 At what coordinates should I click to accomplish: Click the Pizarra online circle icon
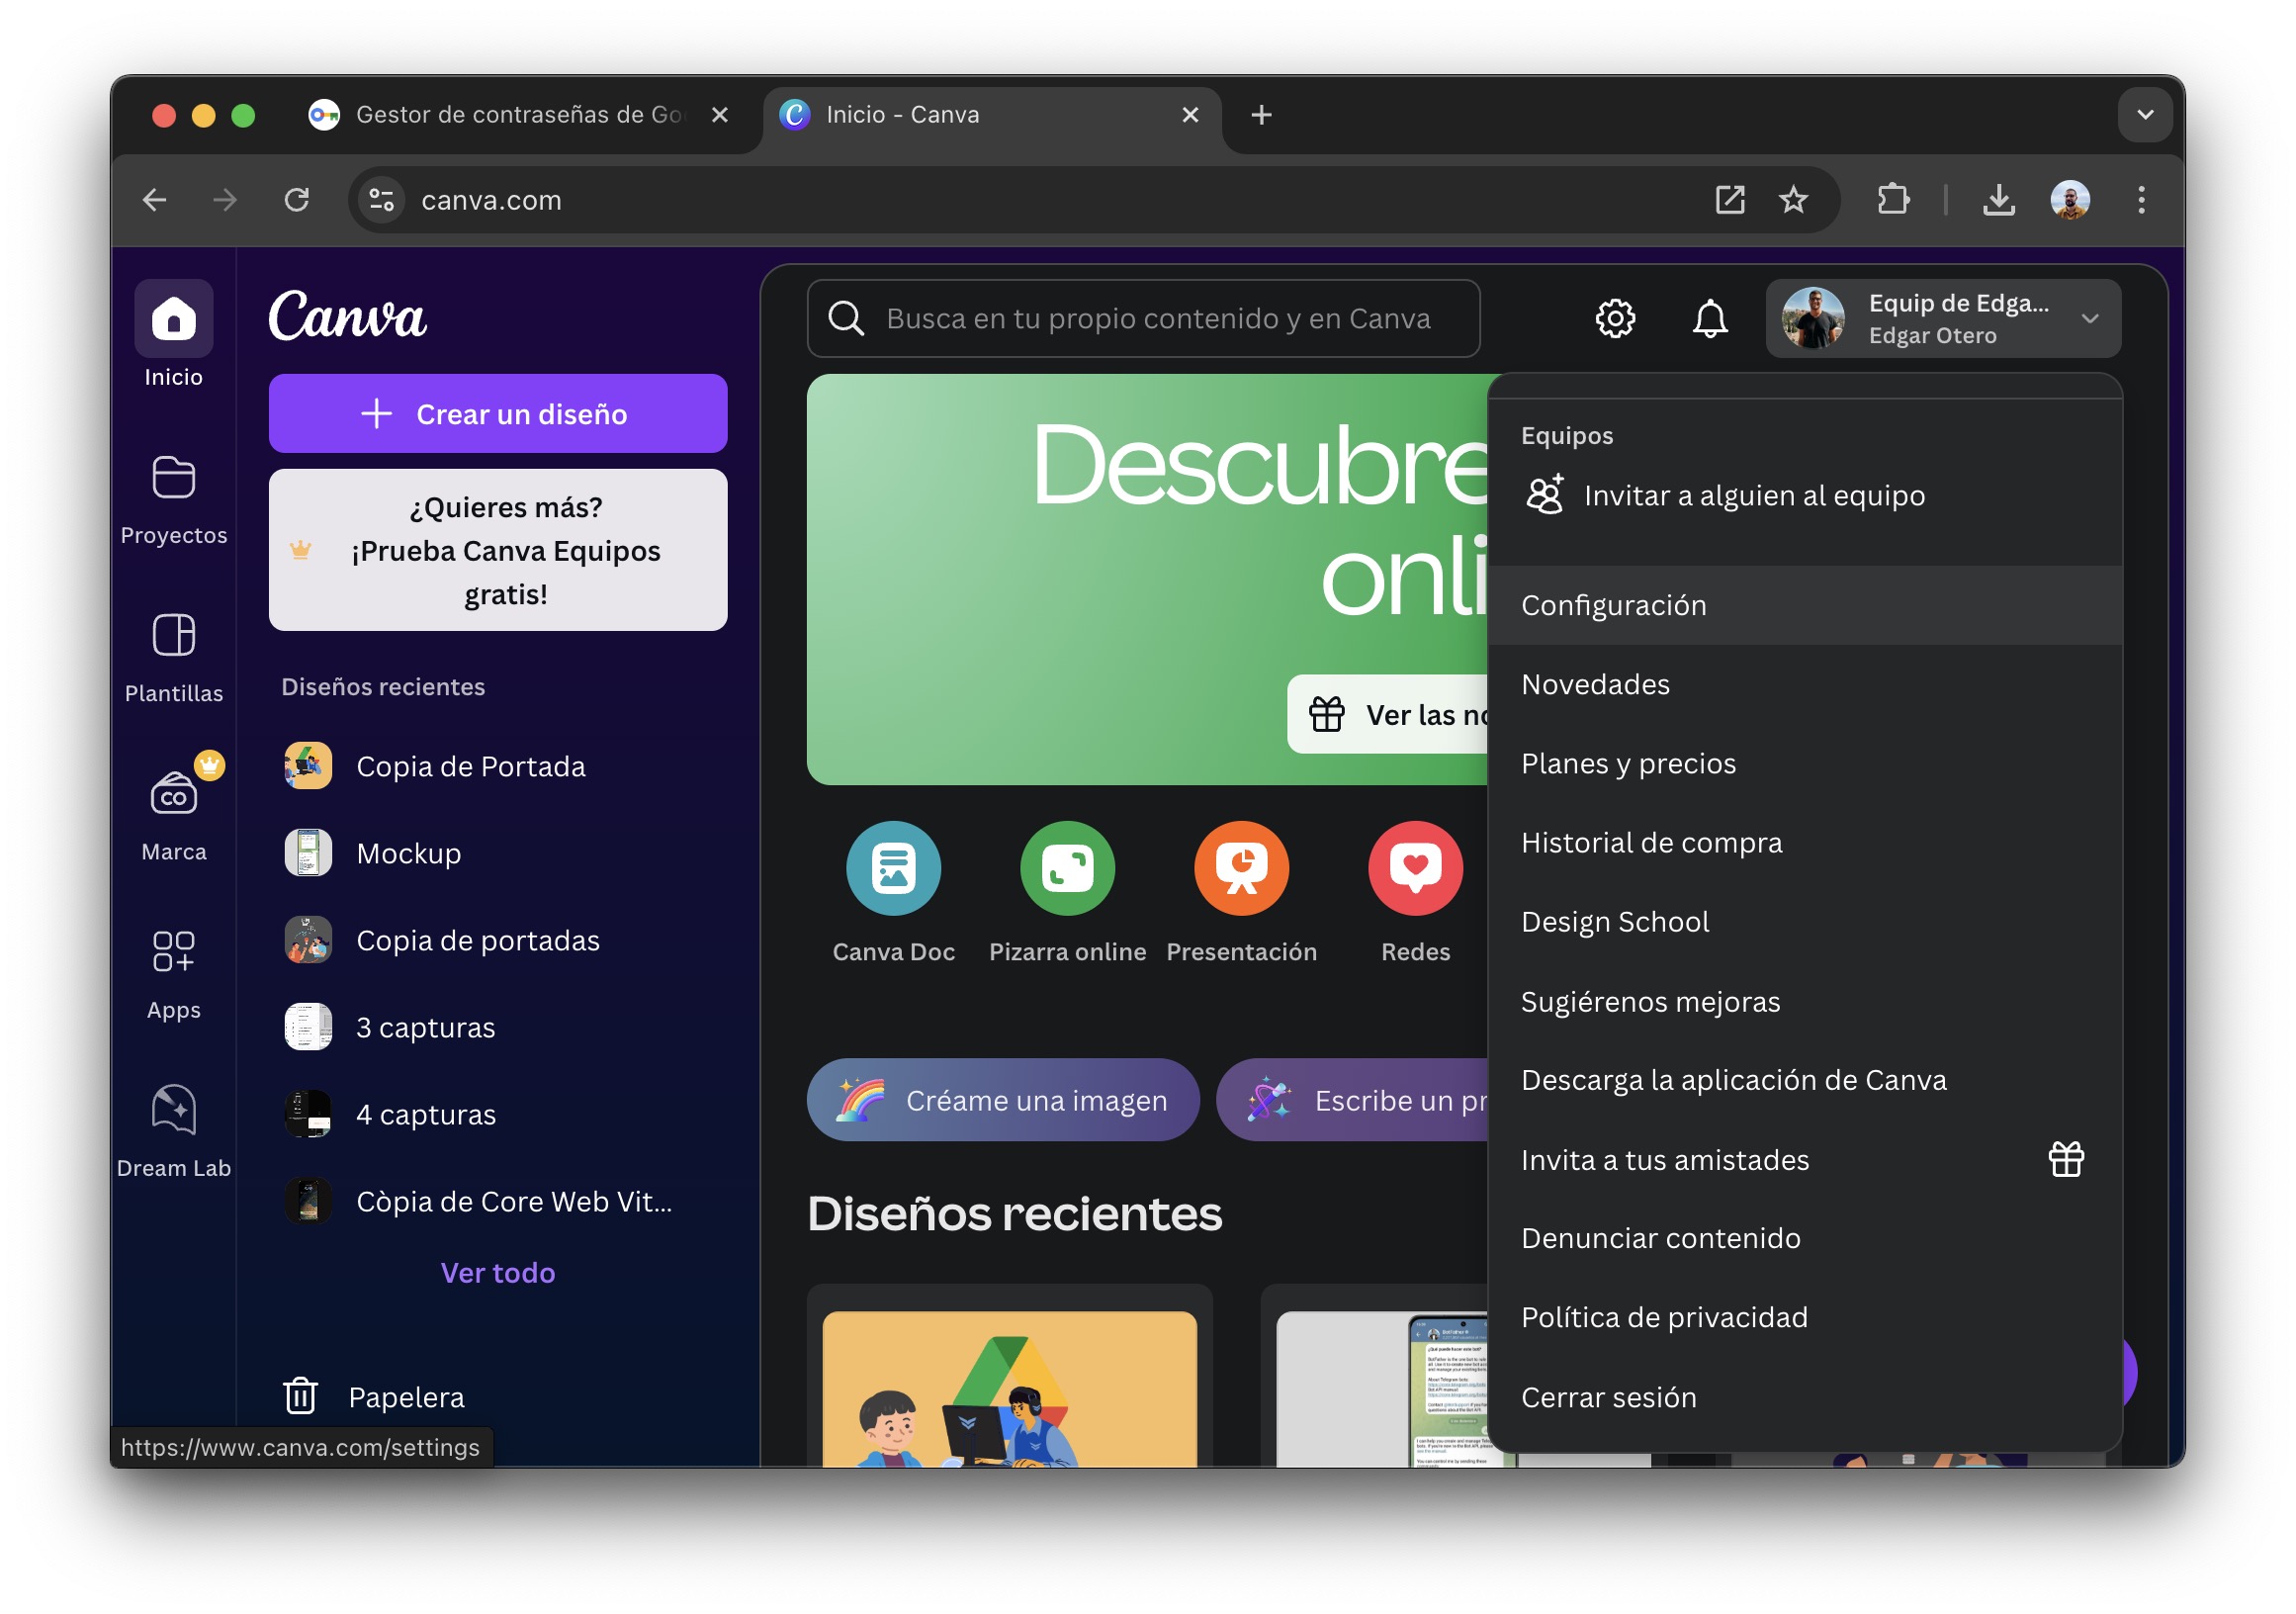tap(1068, 869)
